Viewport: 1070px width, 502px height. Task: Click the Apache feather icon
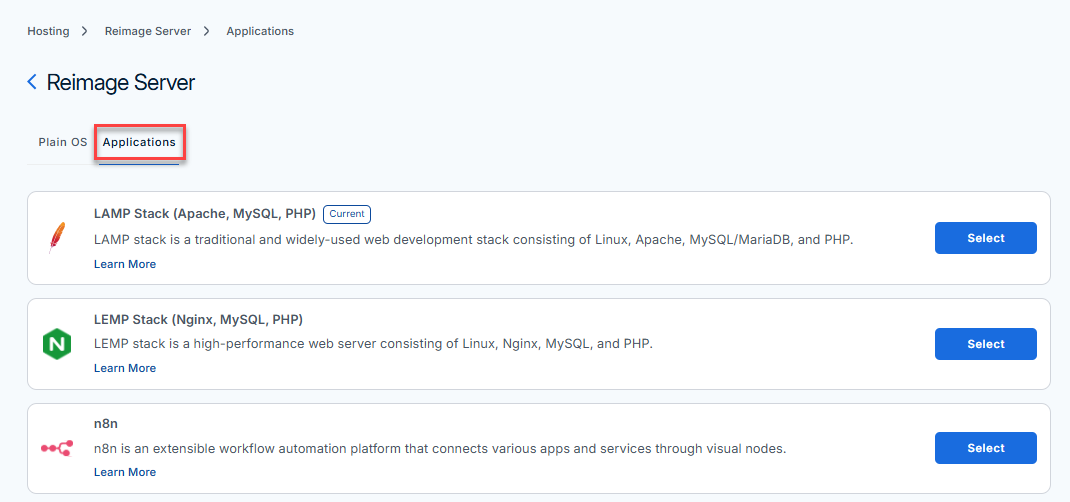click(56, 238)
